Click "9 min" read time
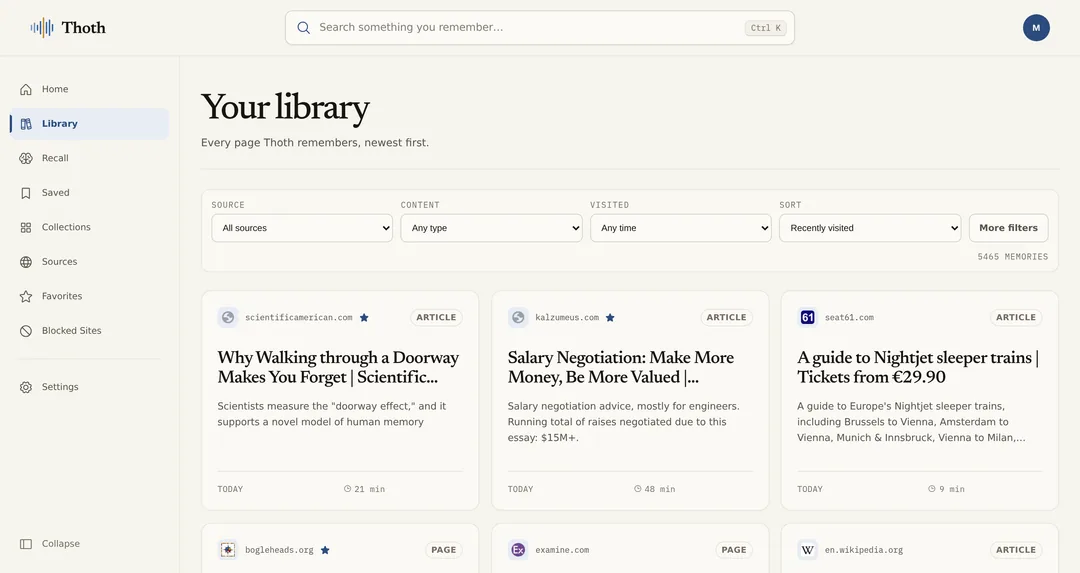 click(946, 489)
